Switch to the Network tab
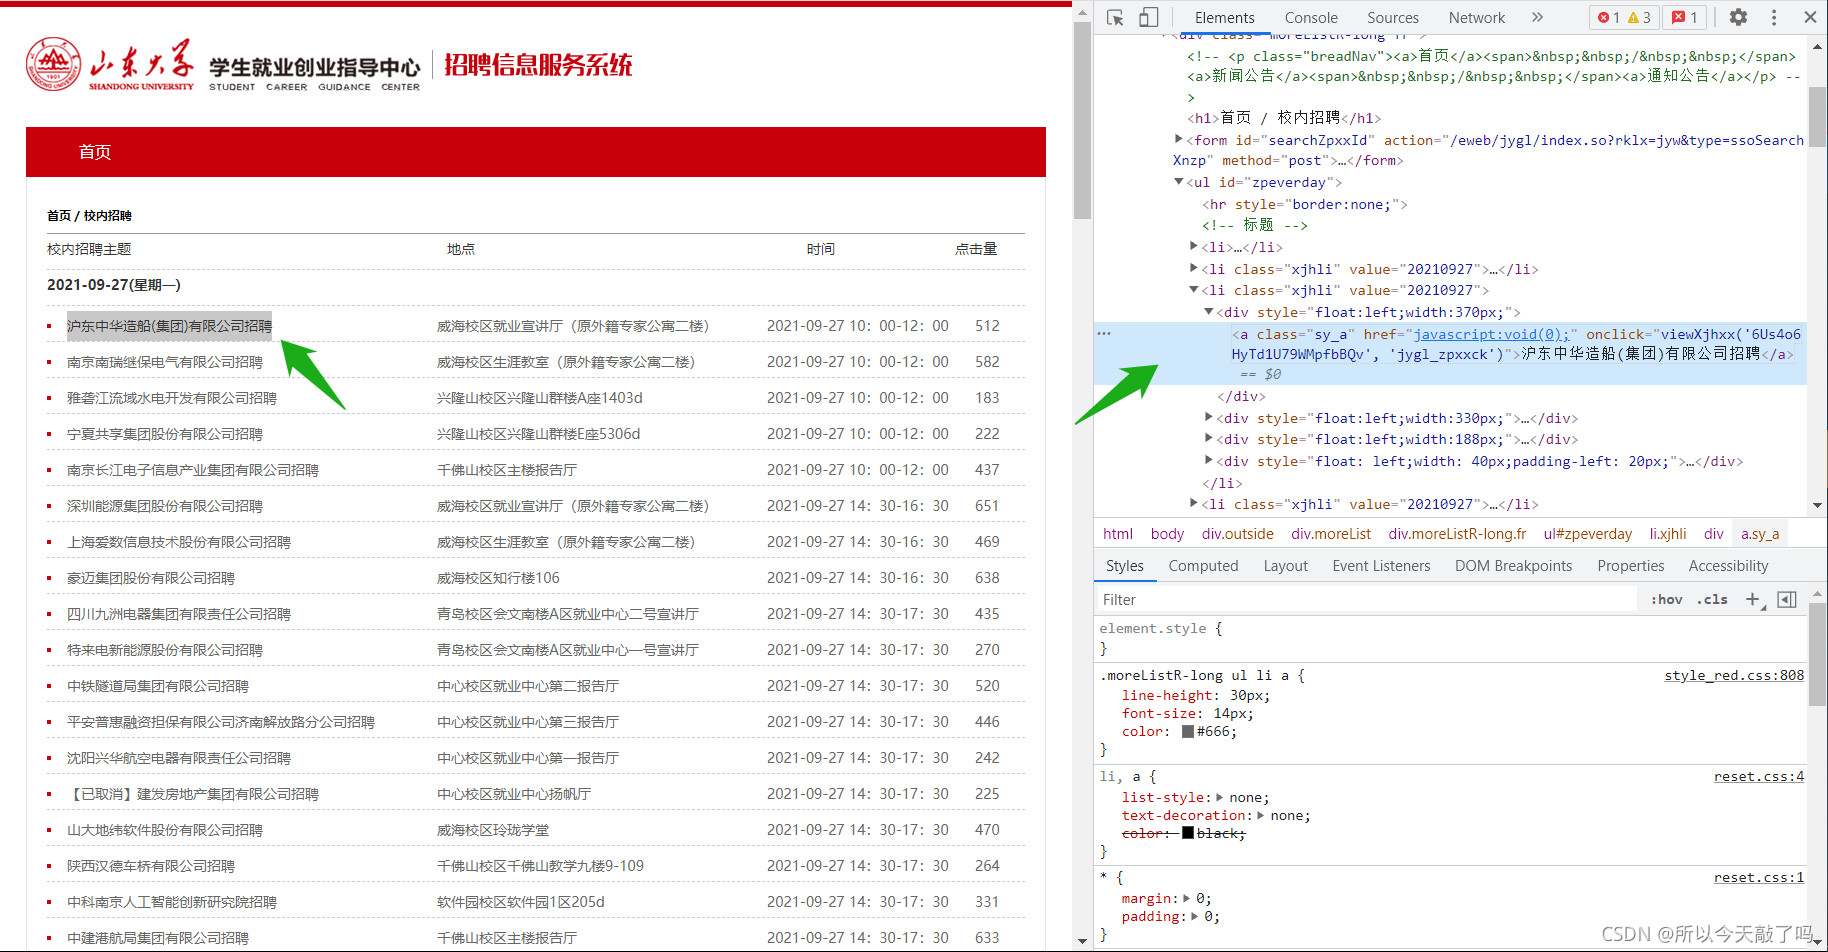This screenshot has width=1828, height=952. click(1477, 18)
